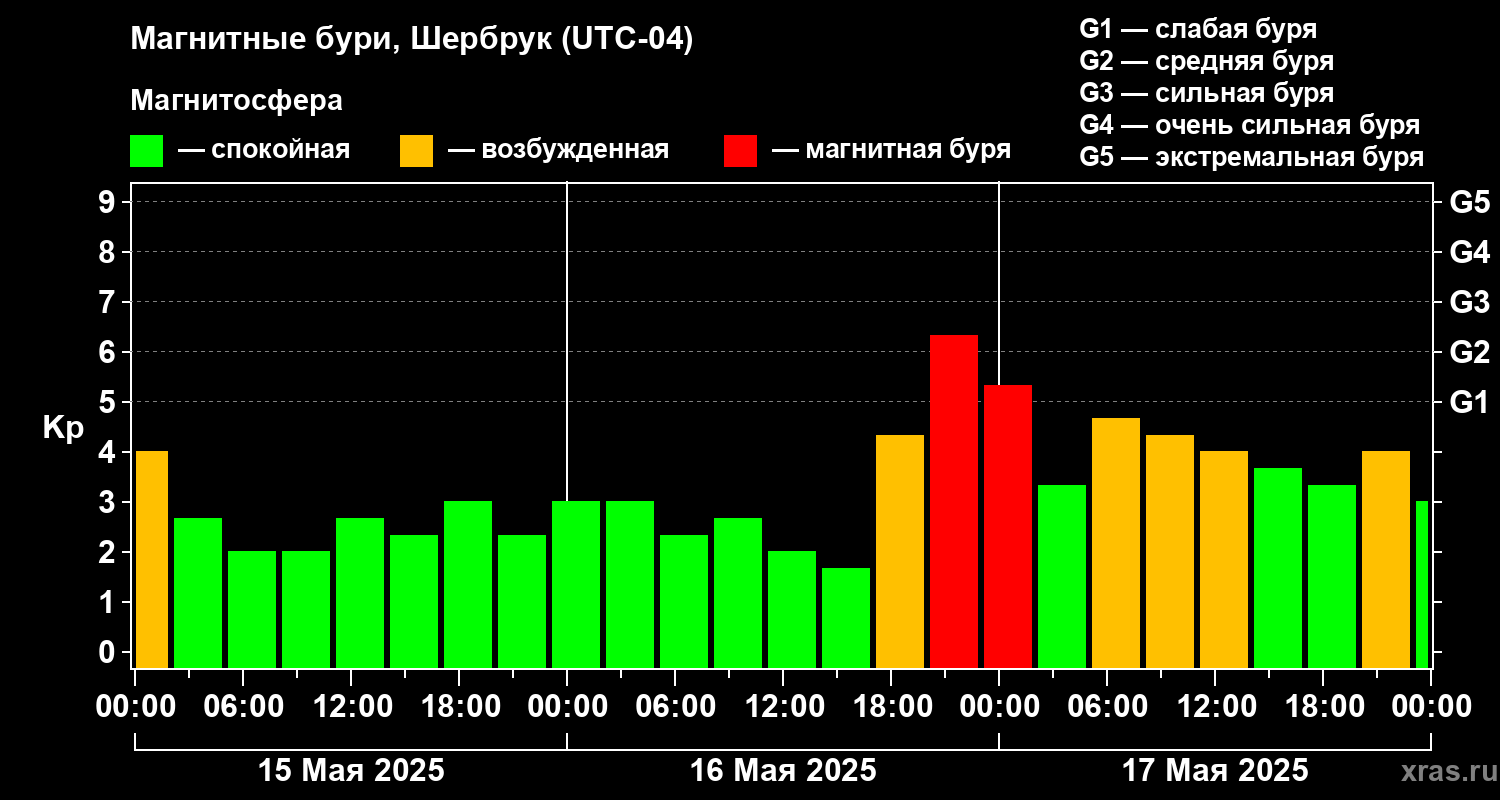This screenshot has height=800, width=1500.
Task: Click the title 'Магнитные бури, Шербрук (UTC-04)'
Action: coord(412,40)
